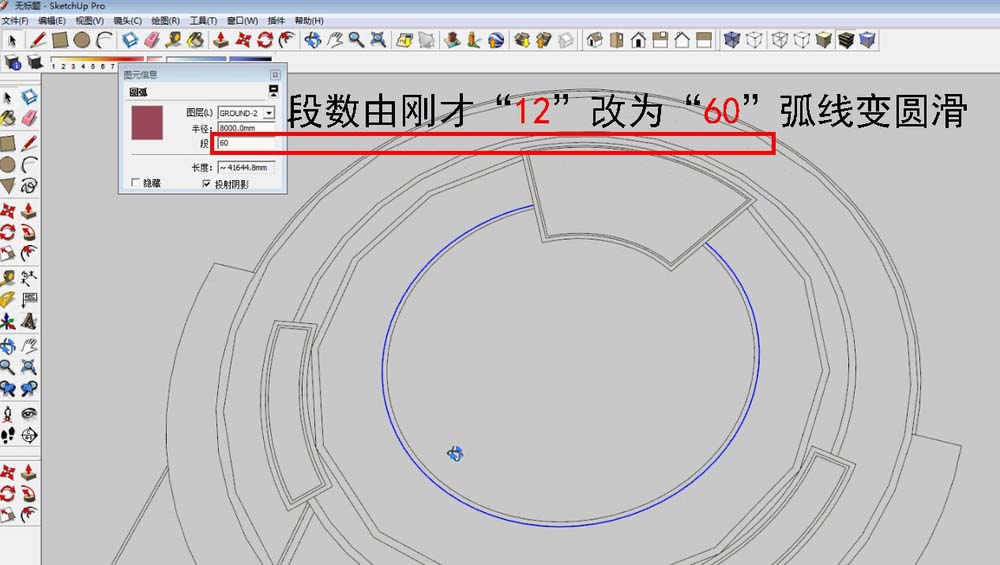Image resolution: width=1000 pixels, height=565 pixels.
Task: Click the 半径 radius field 8000.0mm
Action: 246,128
